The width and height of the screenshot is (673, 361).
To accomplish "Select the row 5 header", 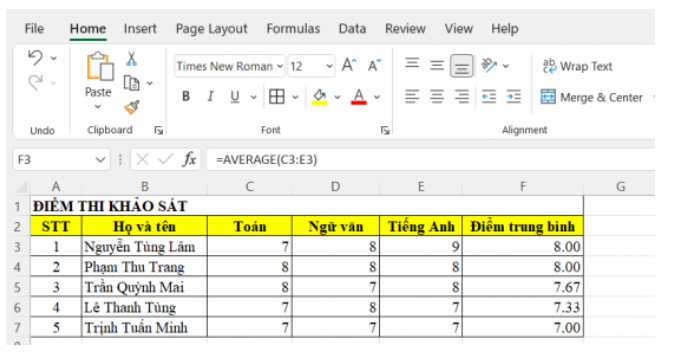I will tap(18, 287).
